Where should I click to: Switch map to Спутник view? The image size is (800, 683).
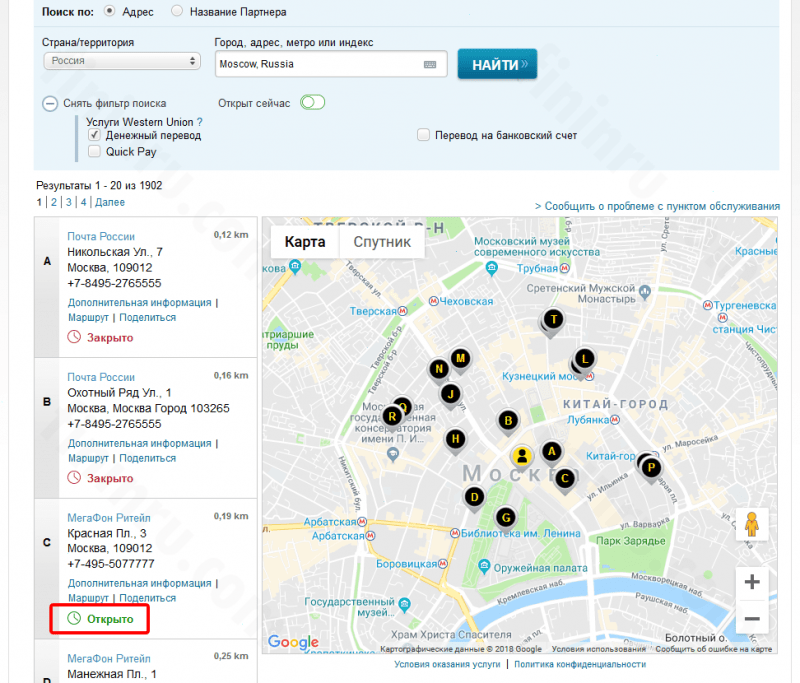coord(382,242)
